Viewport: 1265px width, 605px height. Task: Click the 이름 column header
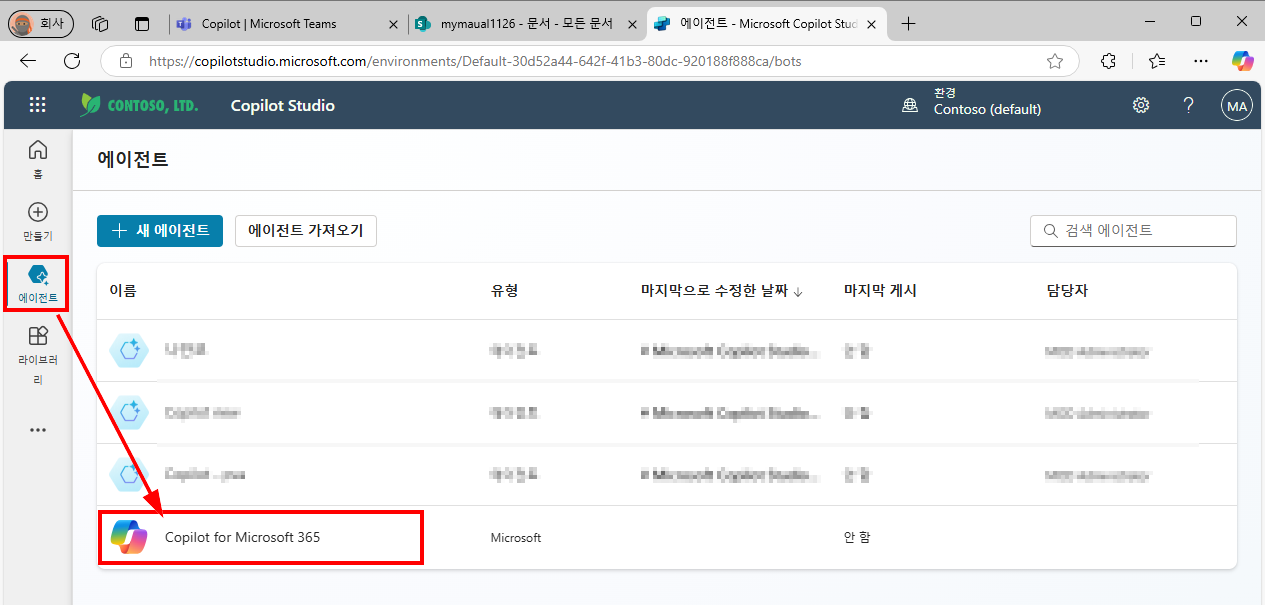[122, 291]
